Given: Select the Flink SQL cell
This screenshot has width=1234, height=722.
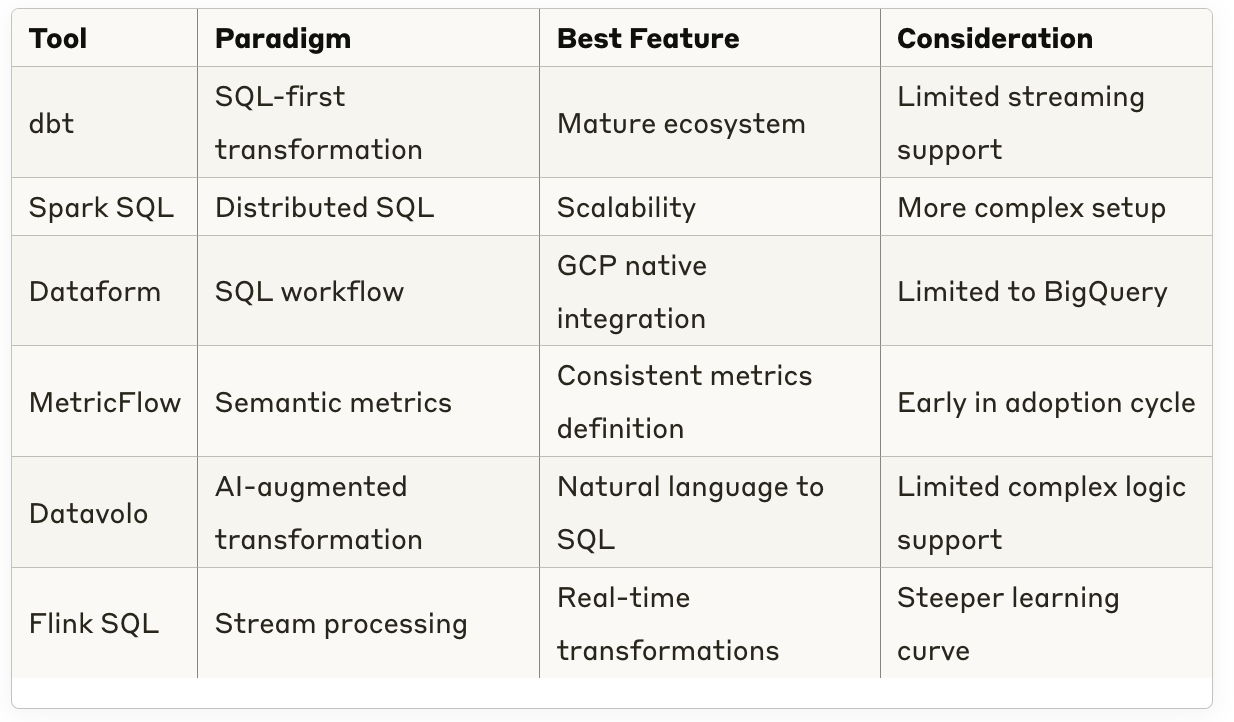Looking at the screenshot, I should point(94,624).
